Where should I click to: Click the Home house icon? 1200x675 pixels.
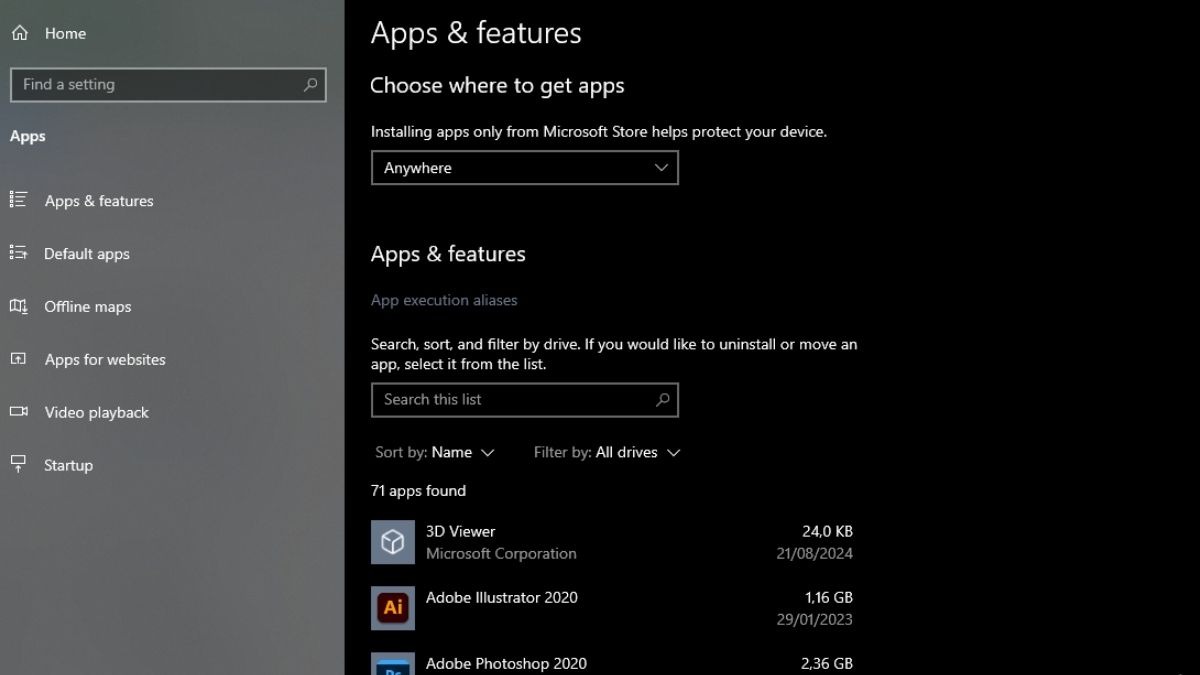(x=19, y=33)
